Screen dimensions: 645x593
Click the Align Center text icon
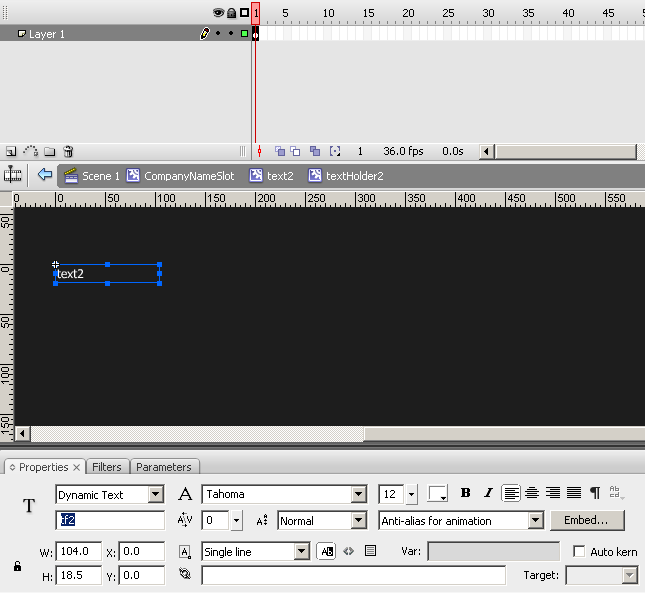[532, 493]
